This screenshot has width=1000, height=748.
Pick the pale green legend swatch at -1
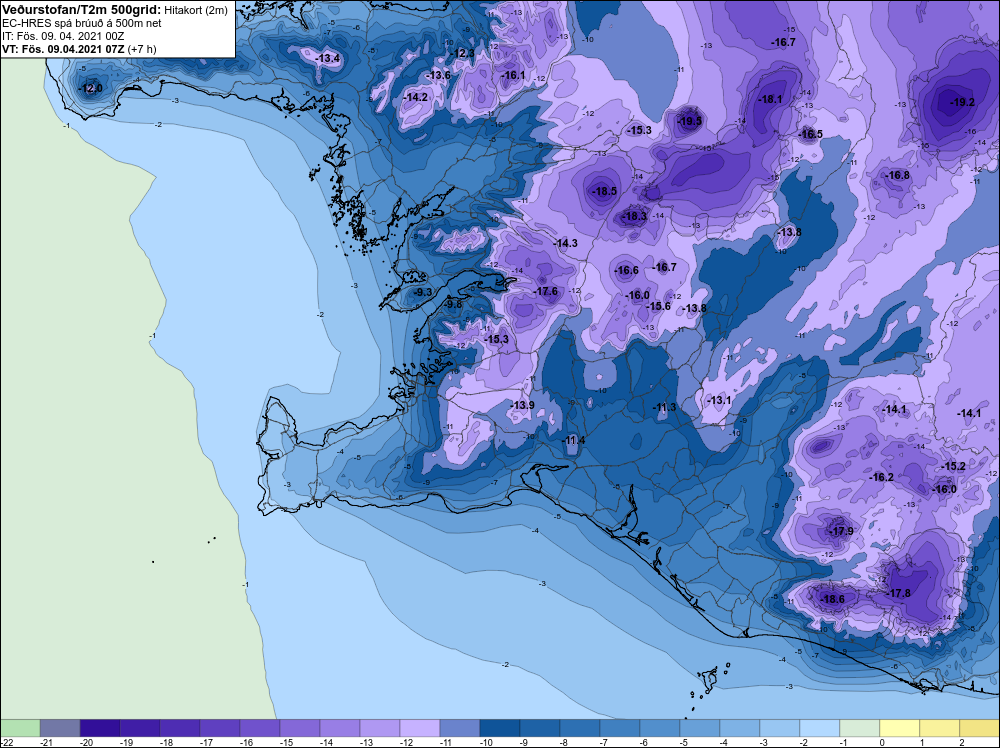point(859,728)
